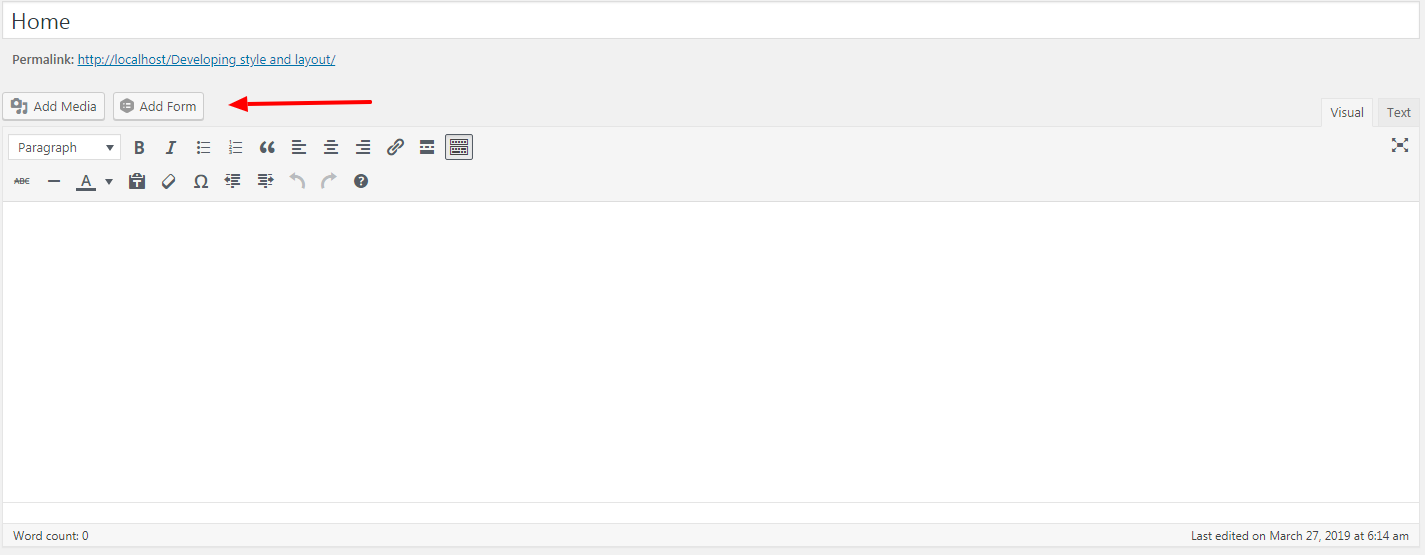Click the Add Media button

click(x=53, y=106)
